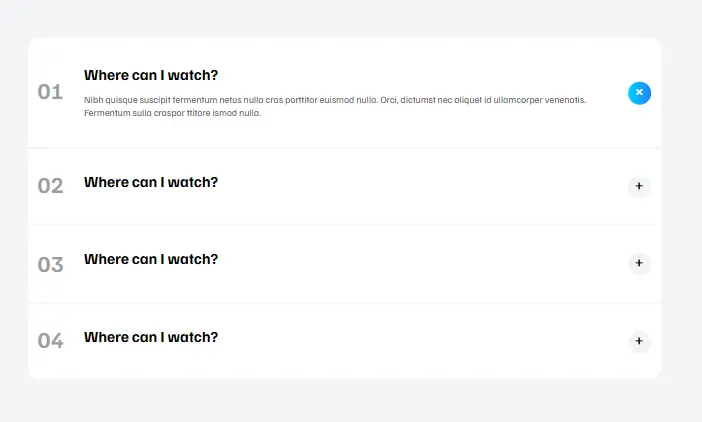This screenshot has height=422, width=702.
Task: Open question 04 with its plus icon
Action: click(x=639, y=342)
